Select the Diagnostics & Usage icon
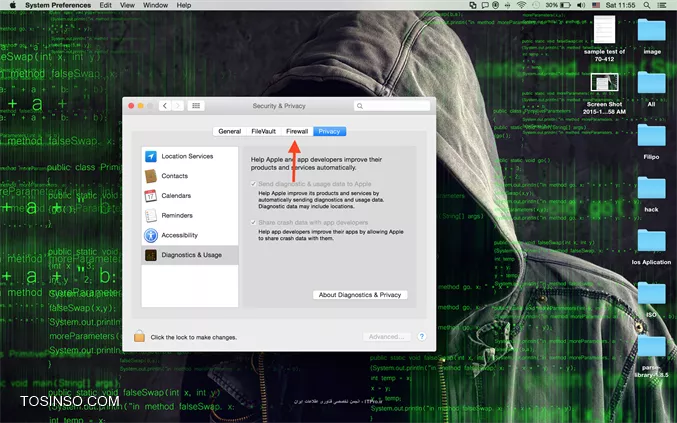The height and width of the screenshot is (423, 677). tap(151, 255)
